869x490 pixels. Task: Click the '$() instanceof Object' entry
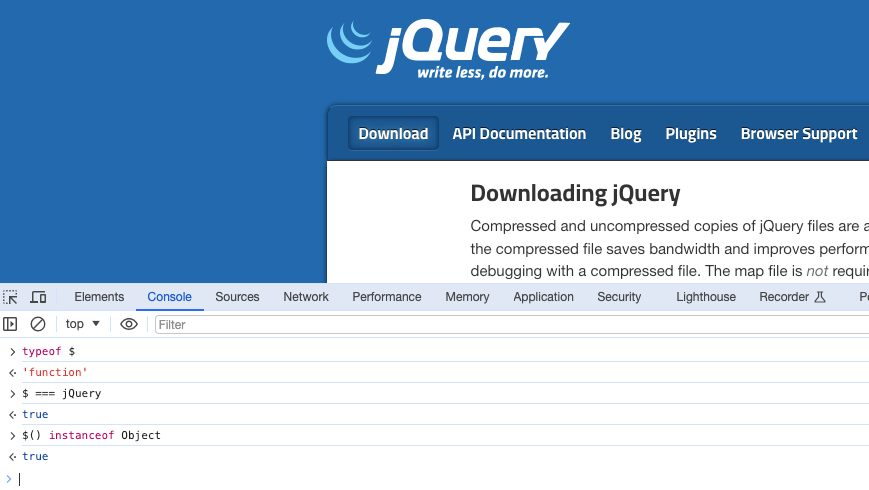(91, 436)
